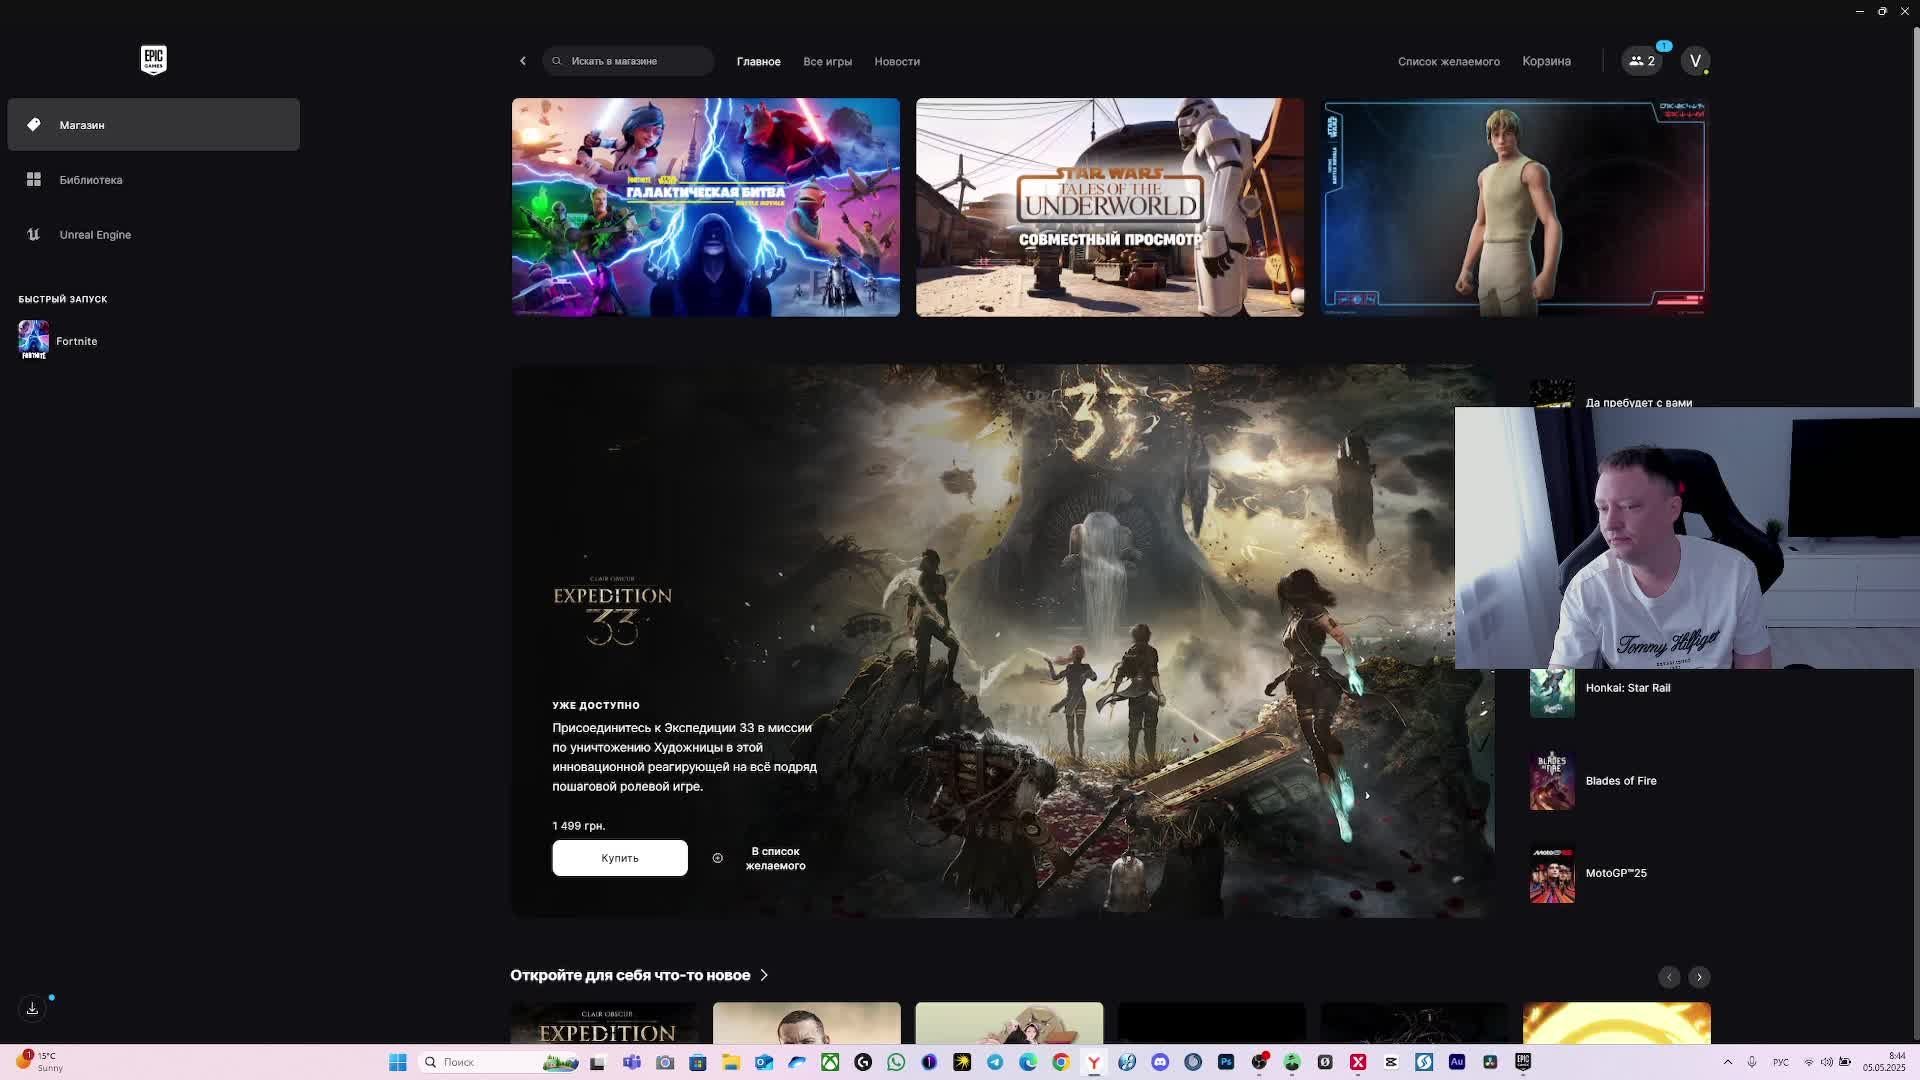Open the user profile avatar V
Viewport: 1920px width, 1080px height.
click(1694, 61)
